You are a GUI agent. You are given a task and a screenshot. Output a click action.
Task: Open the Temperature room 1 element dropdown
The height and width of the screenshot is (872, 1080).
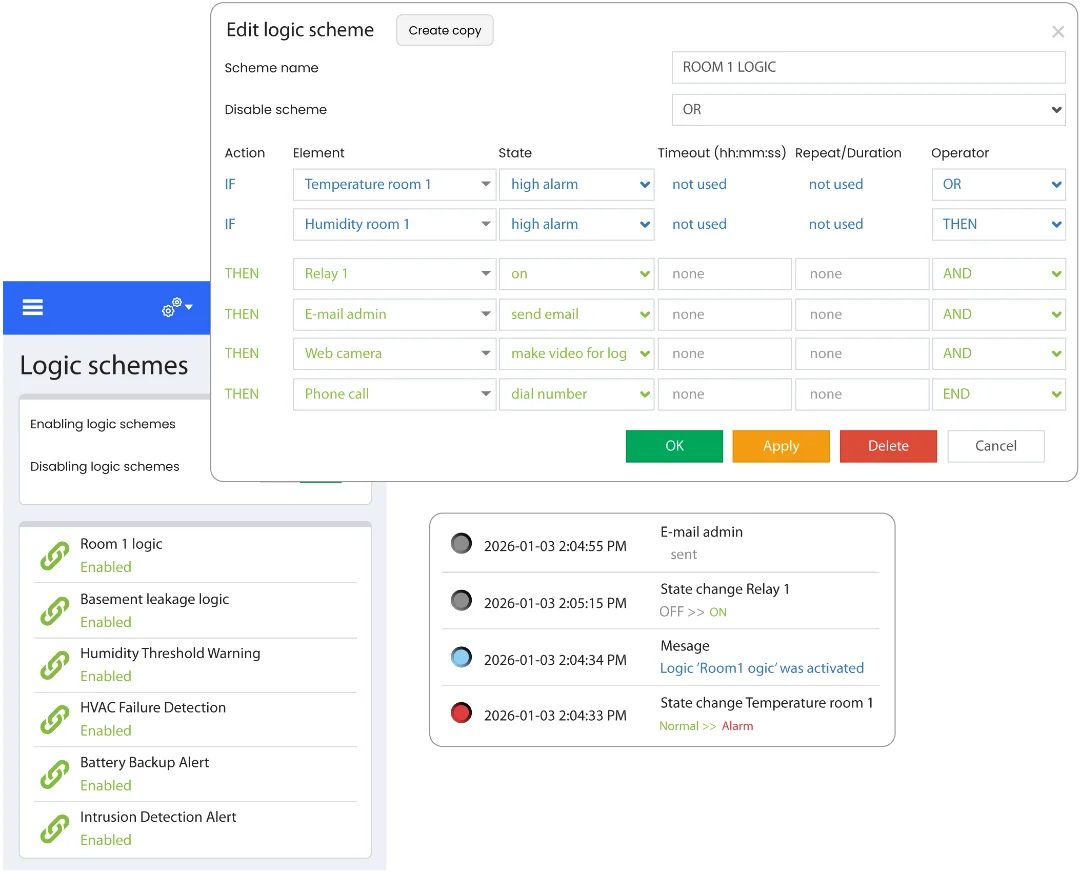pos(394,184)
